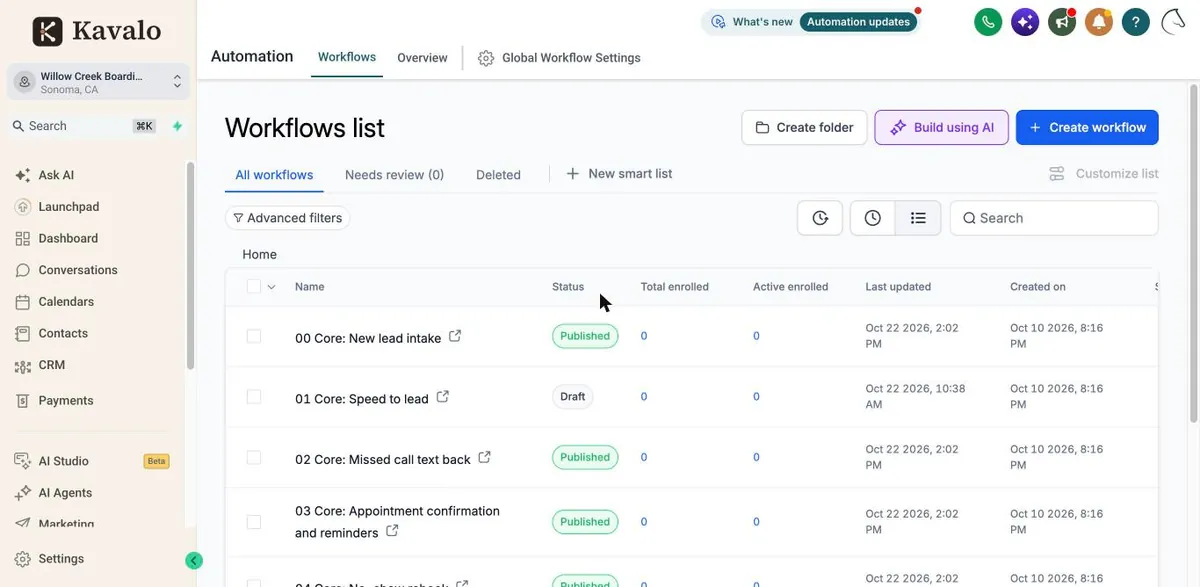Screen dimensions: 1200x587
Task: Open 00 Core: New lead intake external link icon
Action: [x=455, y=337]
